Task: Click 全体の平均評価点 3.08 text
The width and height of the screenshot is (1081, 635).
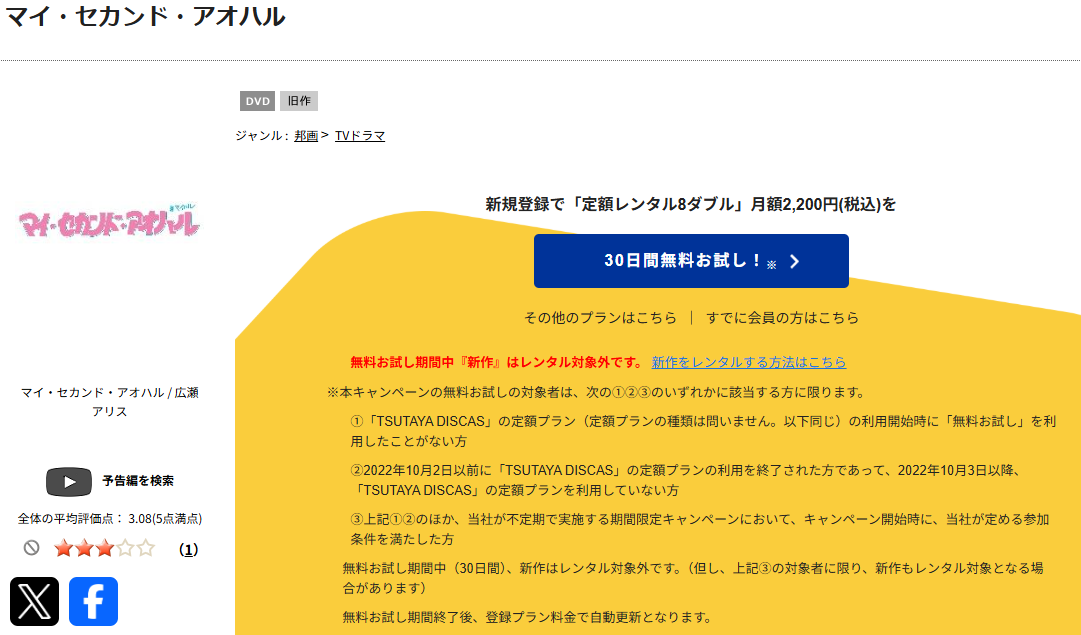Action: [x=110, y=518]
